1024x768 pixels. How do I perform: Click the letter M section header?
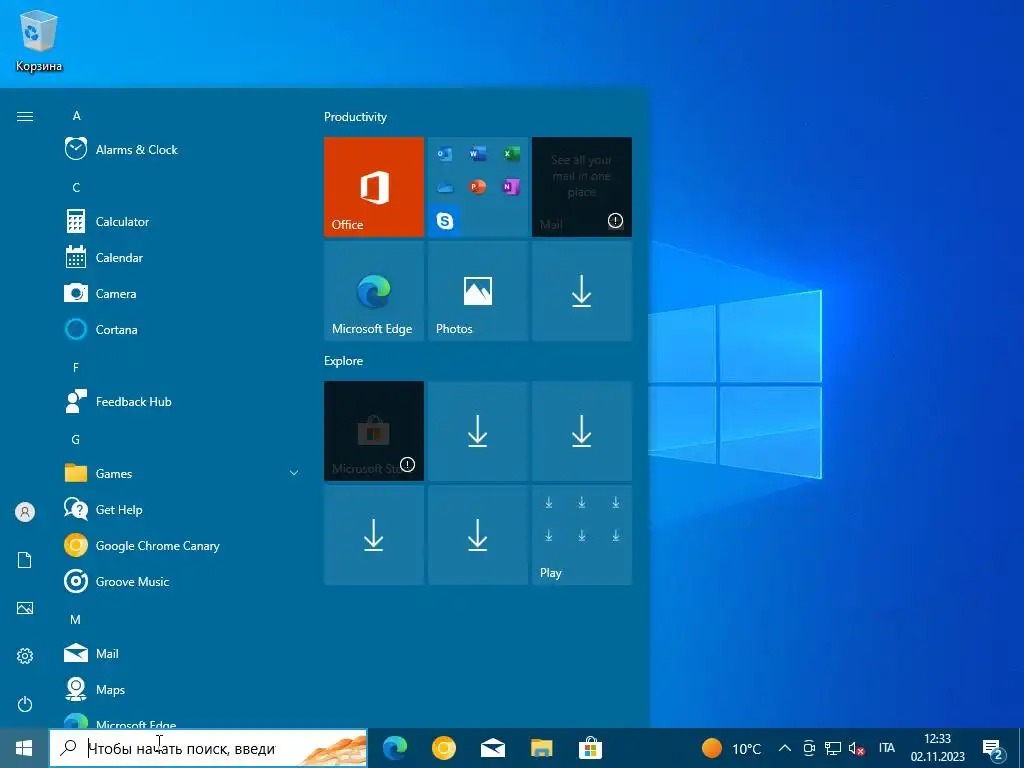pyautogui.click(x=76, y=619)
